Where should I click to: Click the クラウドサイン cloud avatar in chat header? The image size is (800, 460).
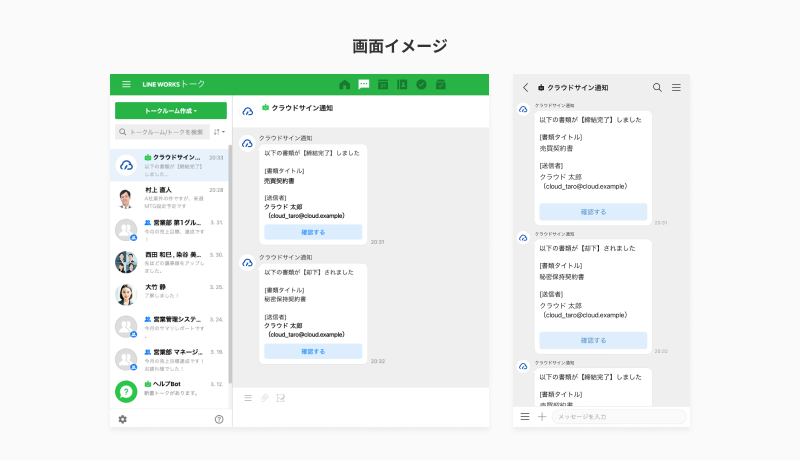[x=247, y=111]
